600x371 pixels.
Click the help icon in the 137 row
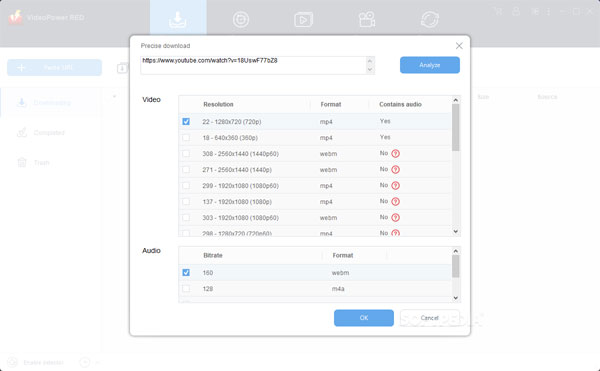tap(396, 202)
